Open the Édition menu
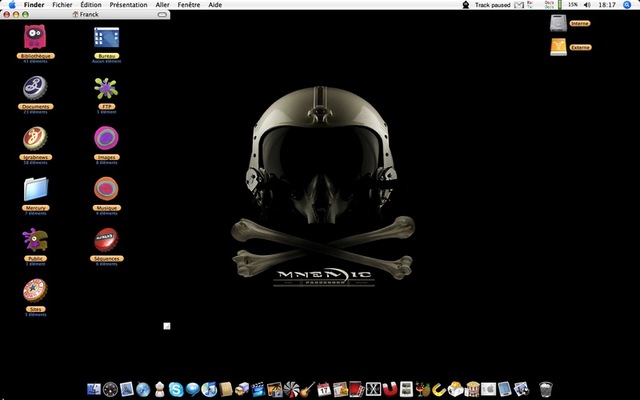This screenshot has width=640, height=400. click(91, 5)
